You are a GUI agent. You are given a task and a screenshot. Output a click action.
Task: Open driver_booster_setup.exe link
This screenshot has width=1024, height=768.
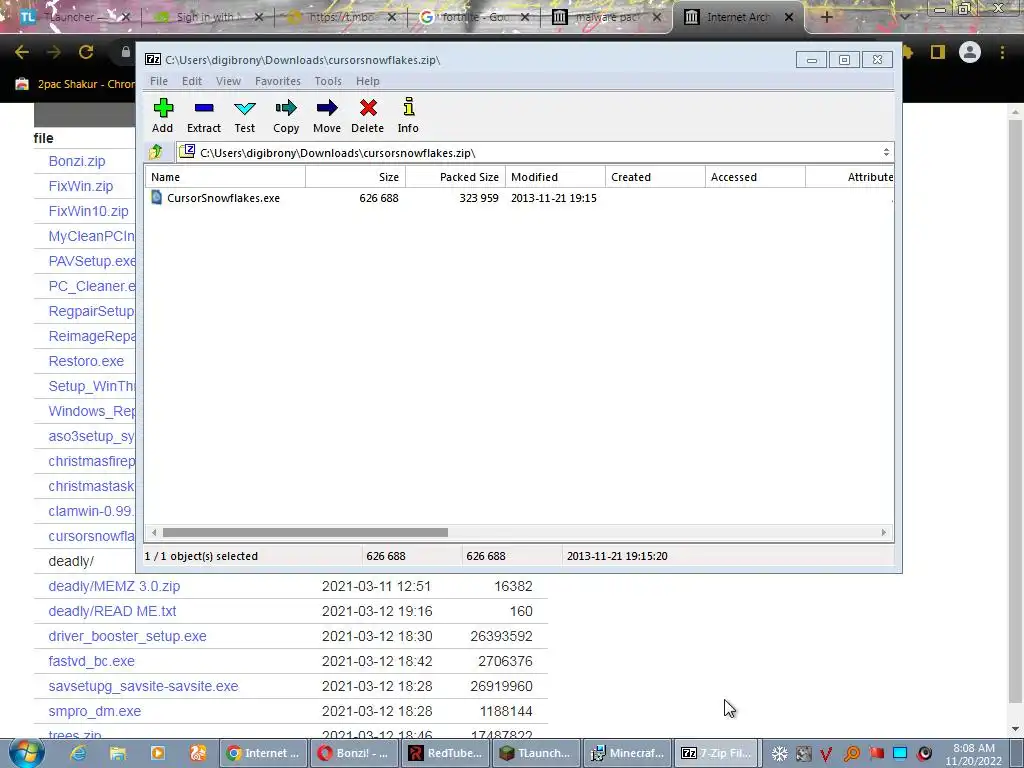pos(127,636)
